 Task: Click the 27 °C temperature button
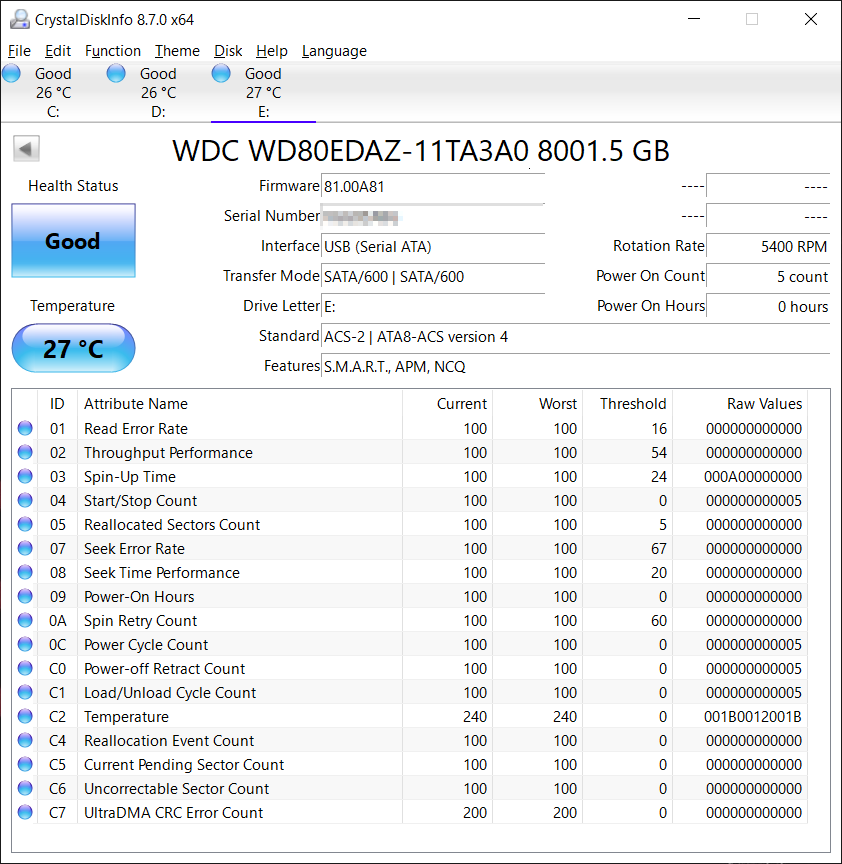coord(73,348)
